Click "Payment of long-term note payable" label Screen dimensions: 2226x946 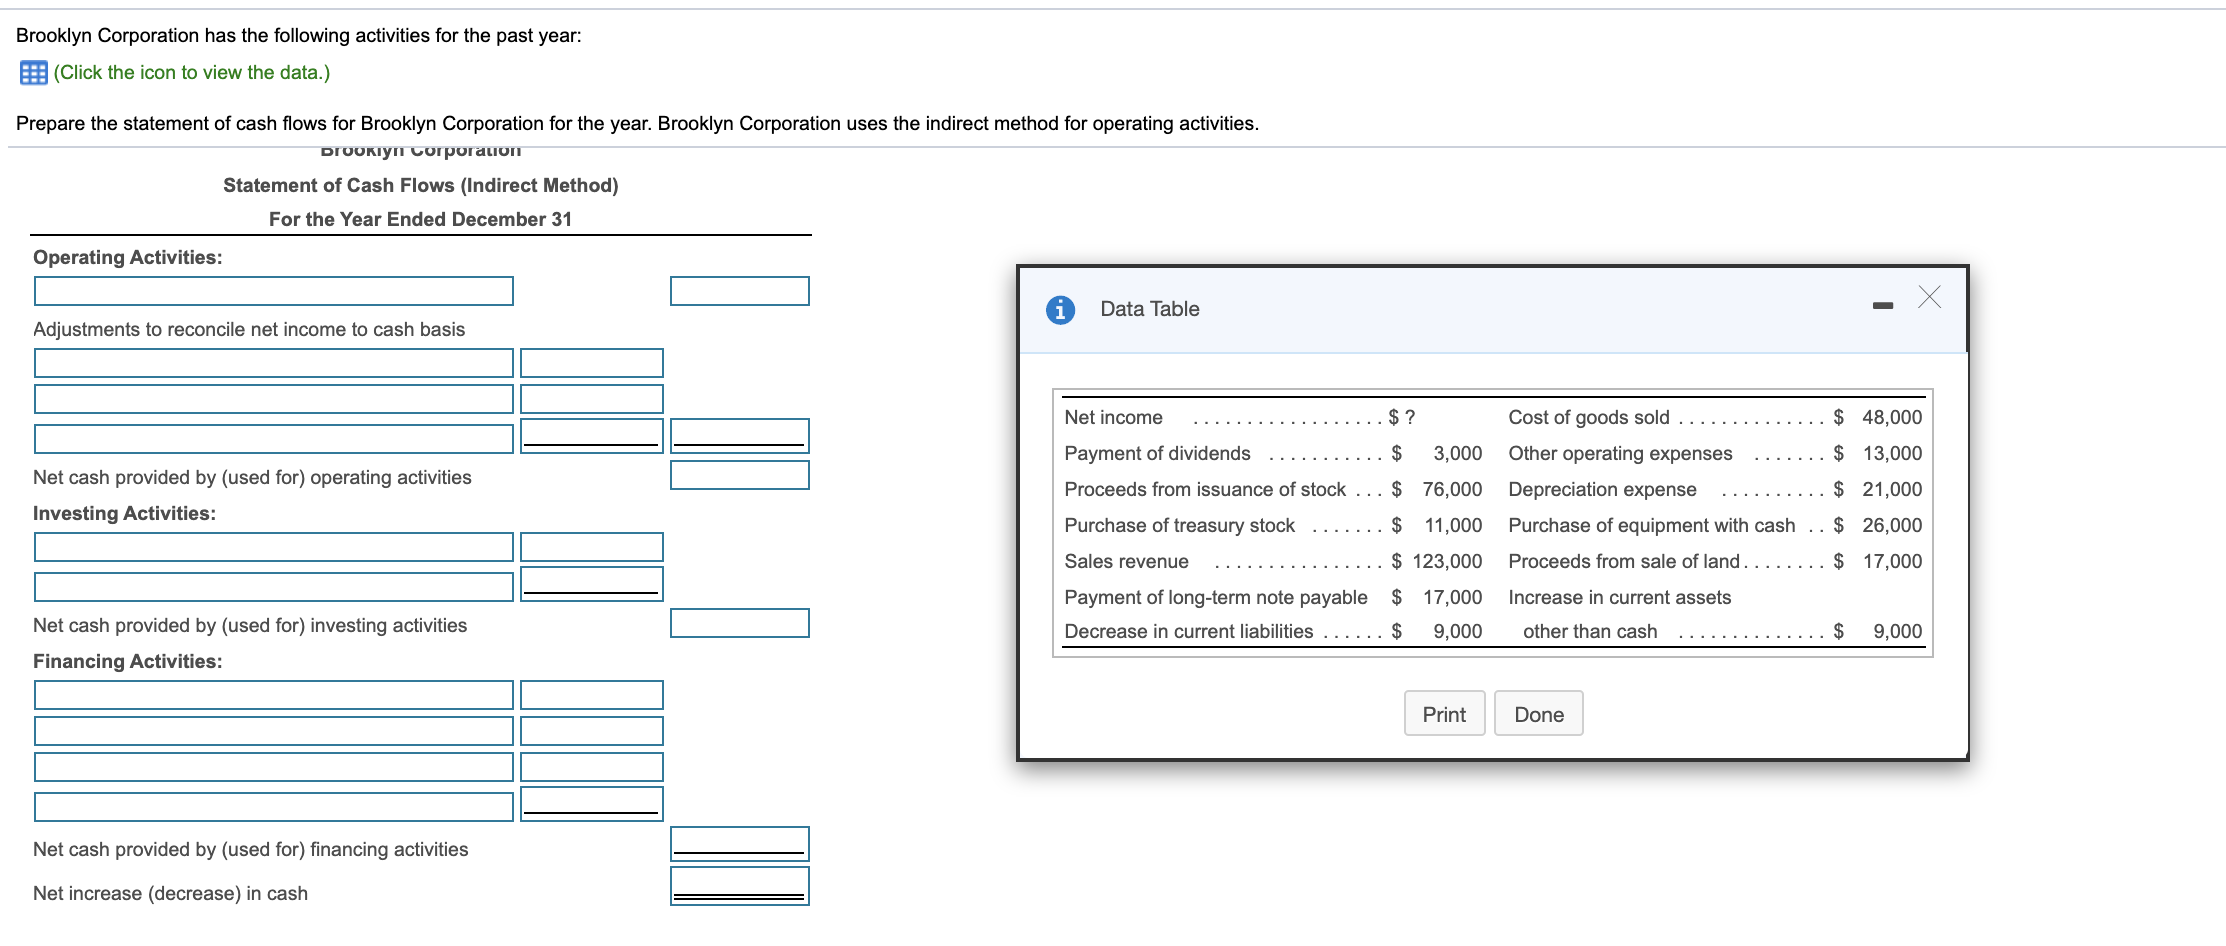point(1216,597)
